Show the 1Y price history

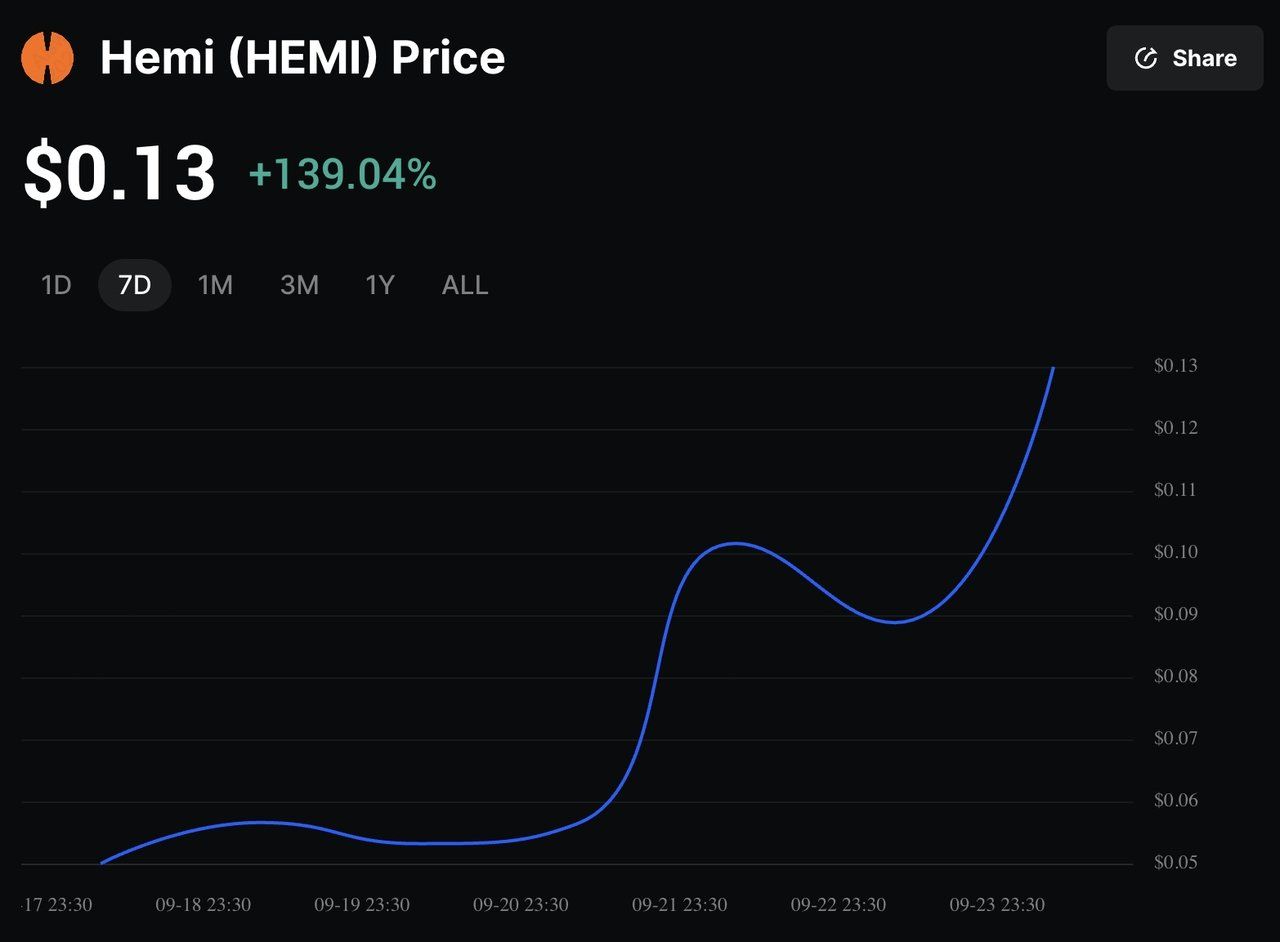click(x=380, y=286)
